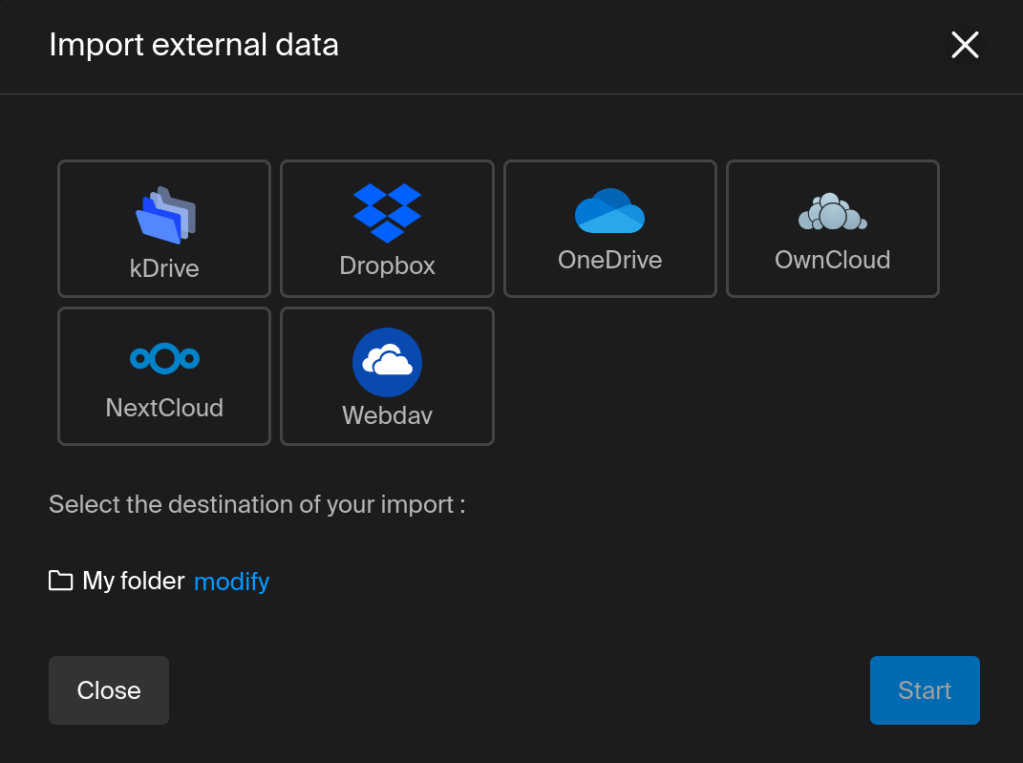The width and height of the screenshot is (1023, 763).
Task: Choose the OneDrive cloud icon
Action: (610, 211)
